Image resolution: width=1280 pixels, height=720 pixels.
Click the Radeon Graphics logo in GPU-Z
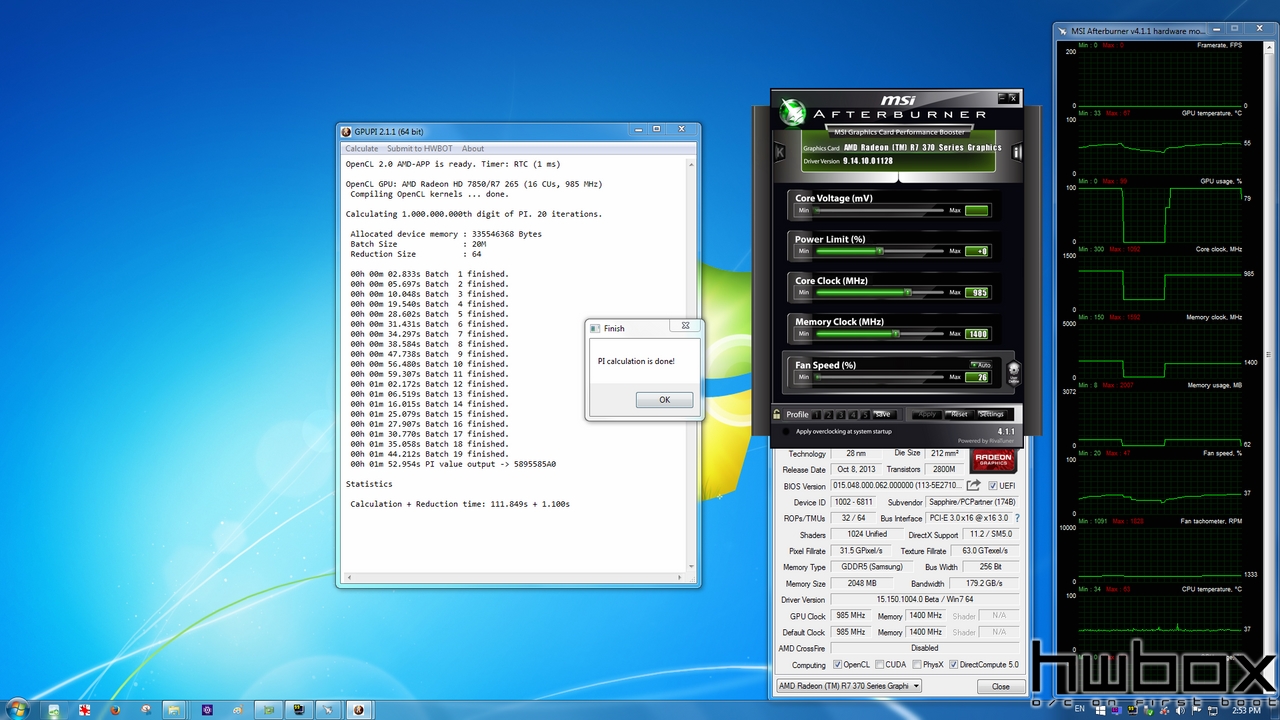click(x=993, y=461)
